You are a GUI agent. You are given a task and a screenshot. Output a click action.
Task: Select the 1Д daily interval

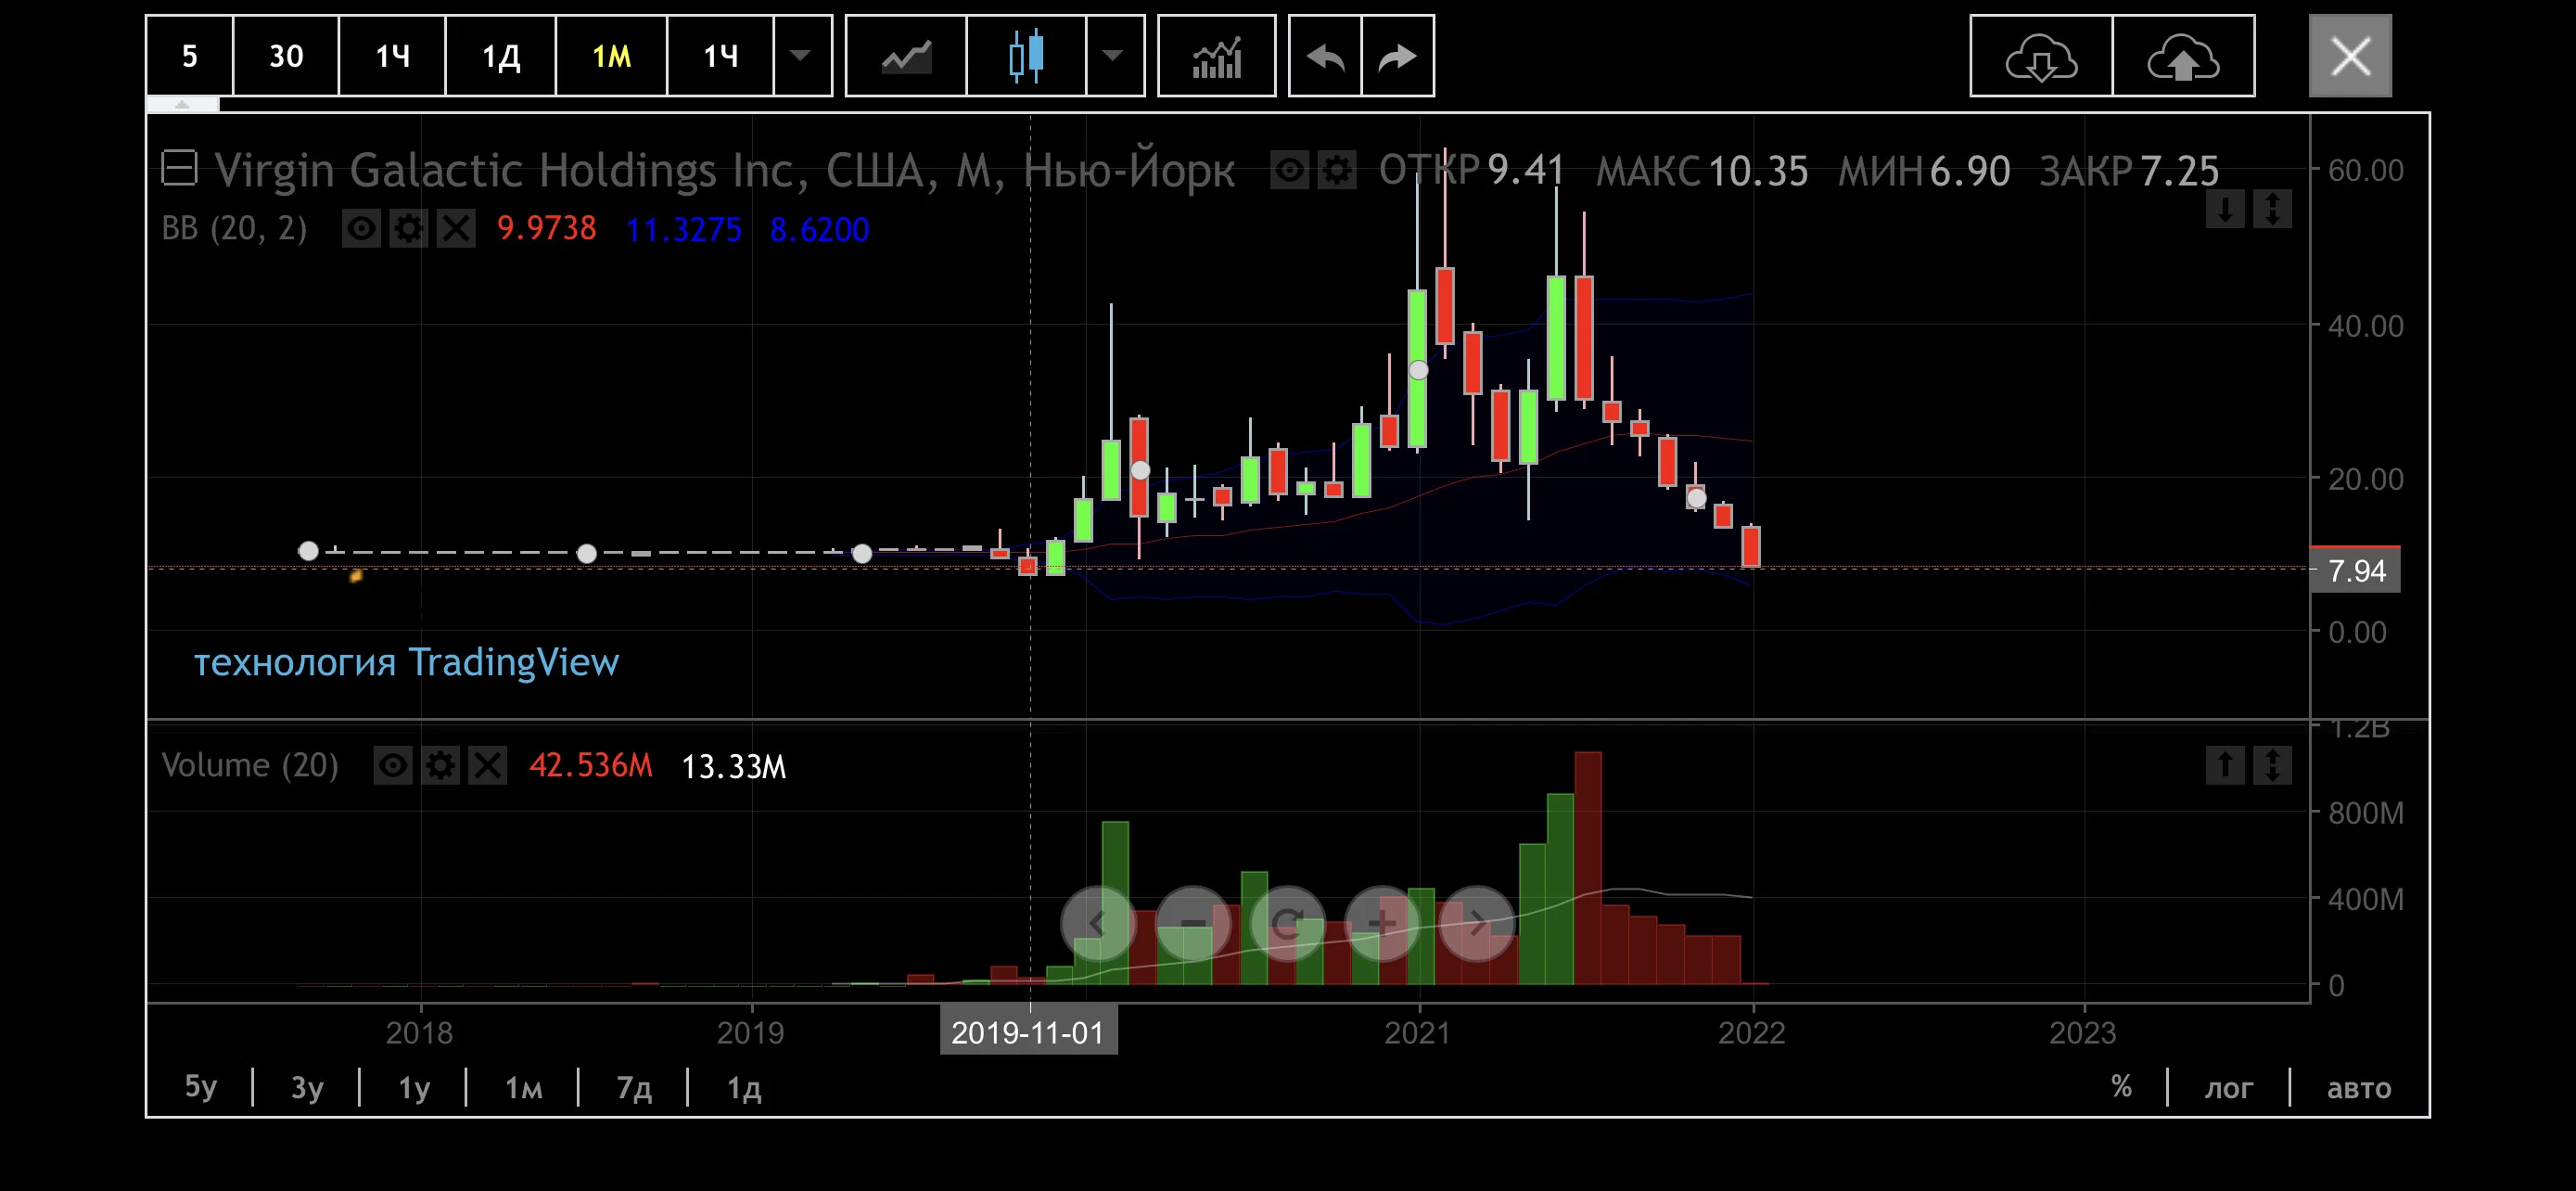point(501,56)
